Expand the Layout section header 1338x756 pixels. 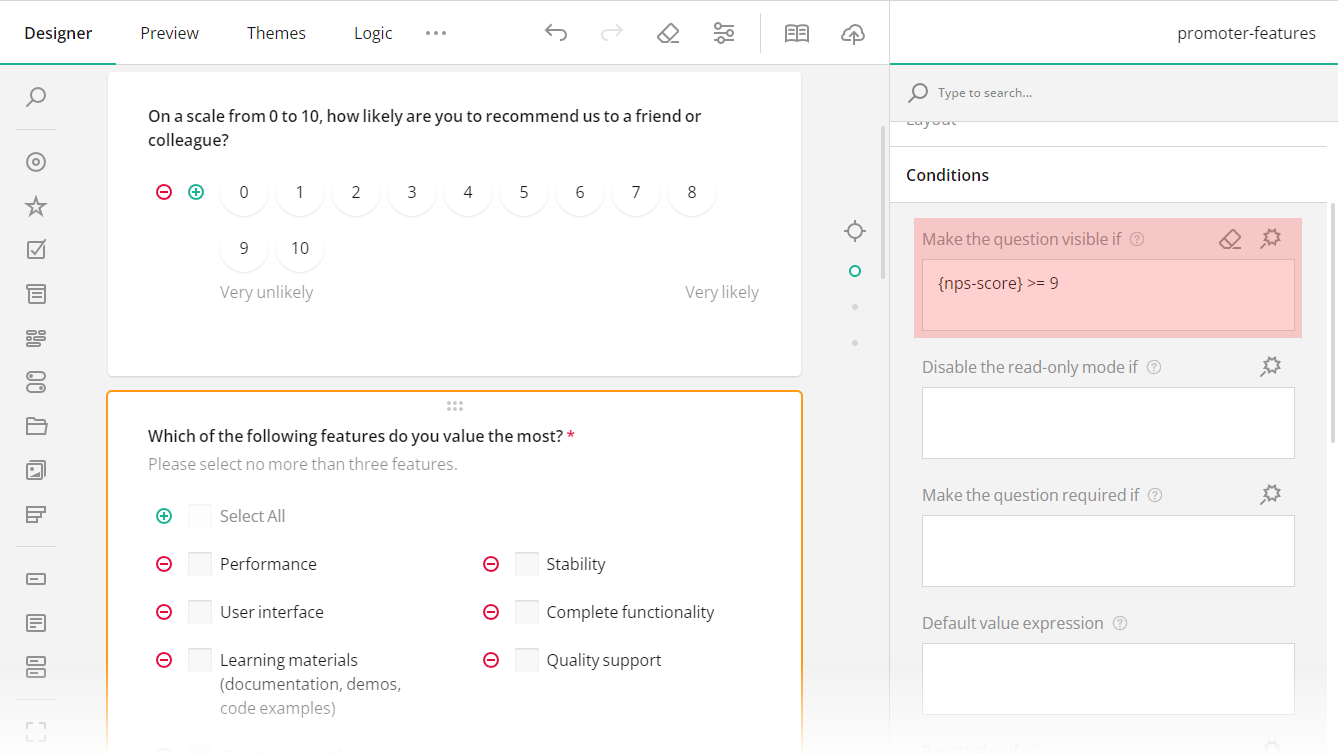pos(930,119)
